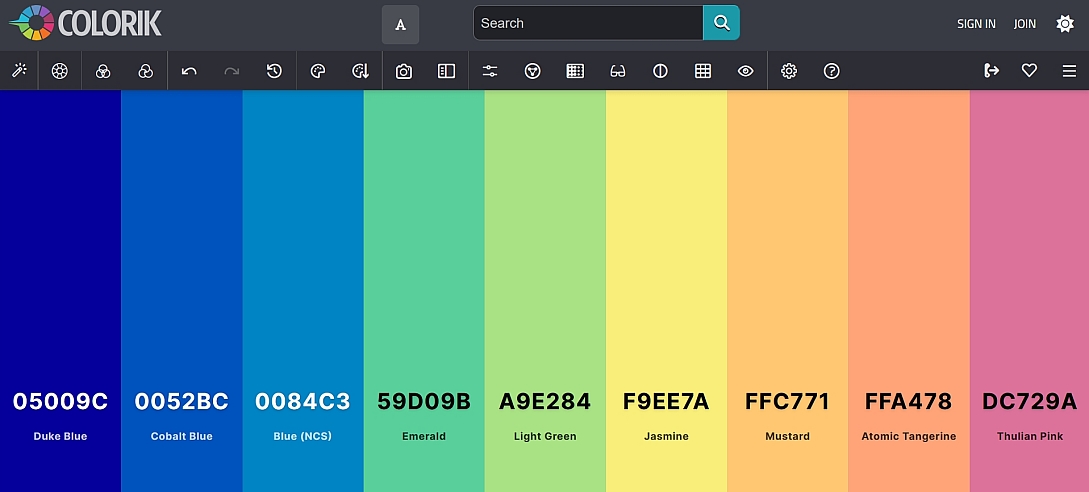This screenshot has height=492, width=1089.
Task: Click the palette with down arrow icon
Action: 360,71
